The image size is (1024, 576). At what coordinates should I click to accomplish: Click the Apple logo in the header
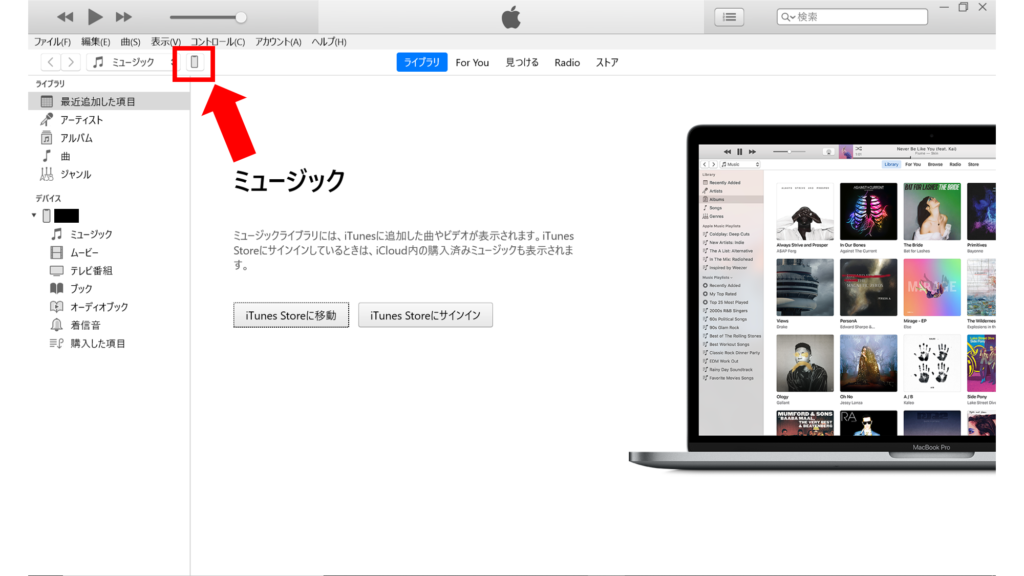coord(511,17)
